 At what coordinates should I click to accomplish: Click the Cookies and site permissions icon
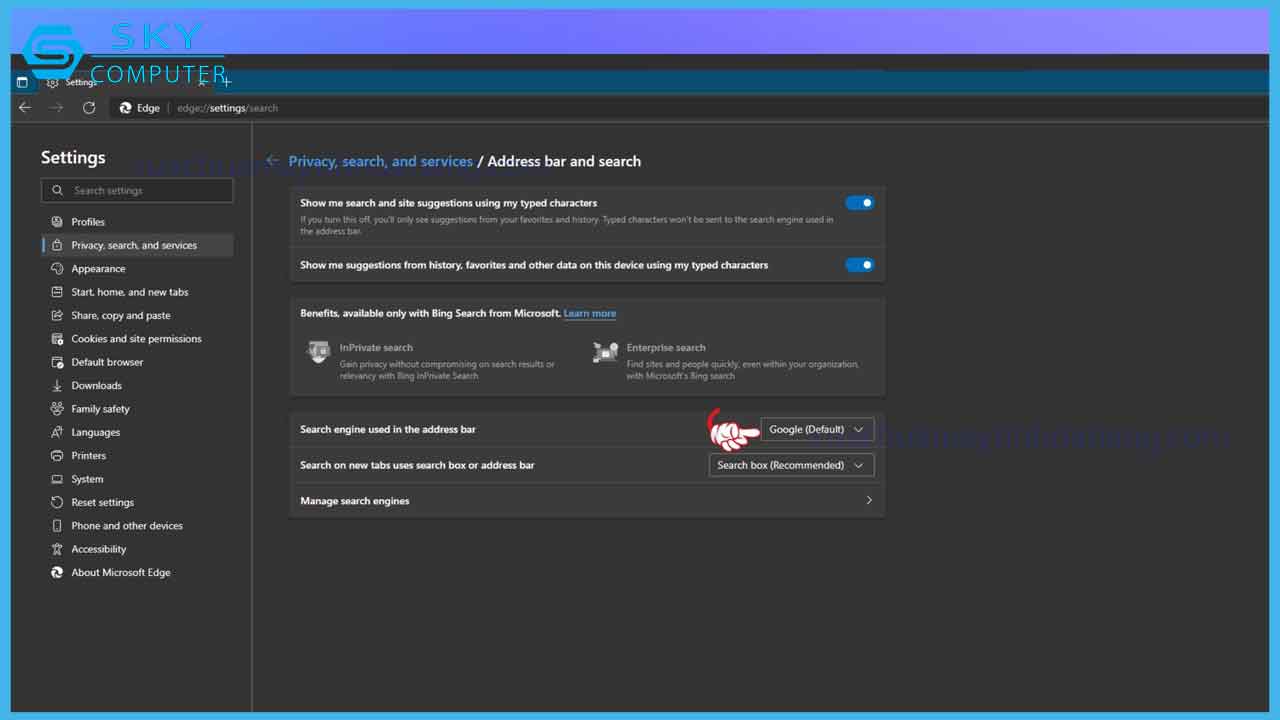(57, 339)
